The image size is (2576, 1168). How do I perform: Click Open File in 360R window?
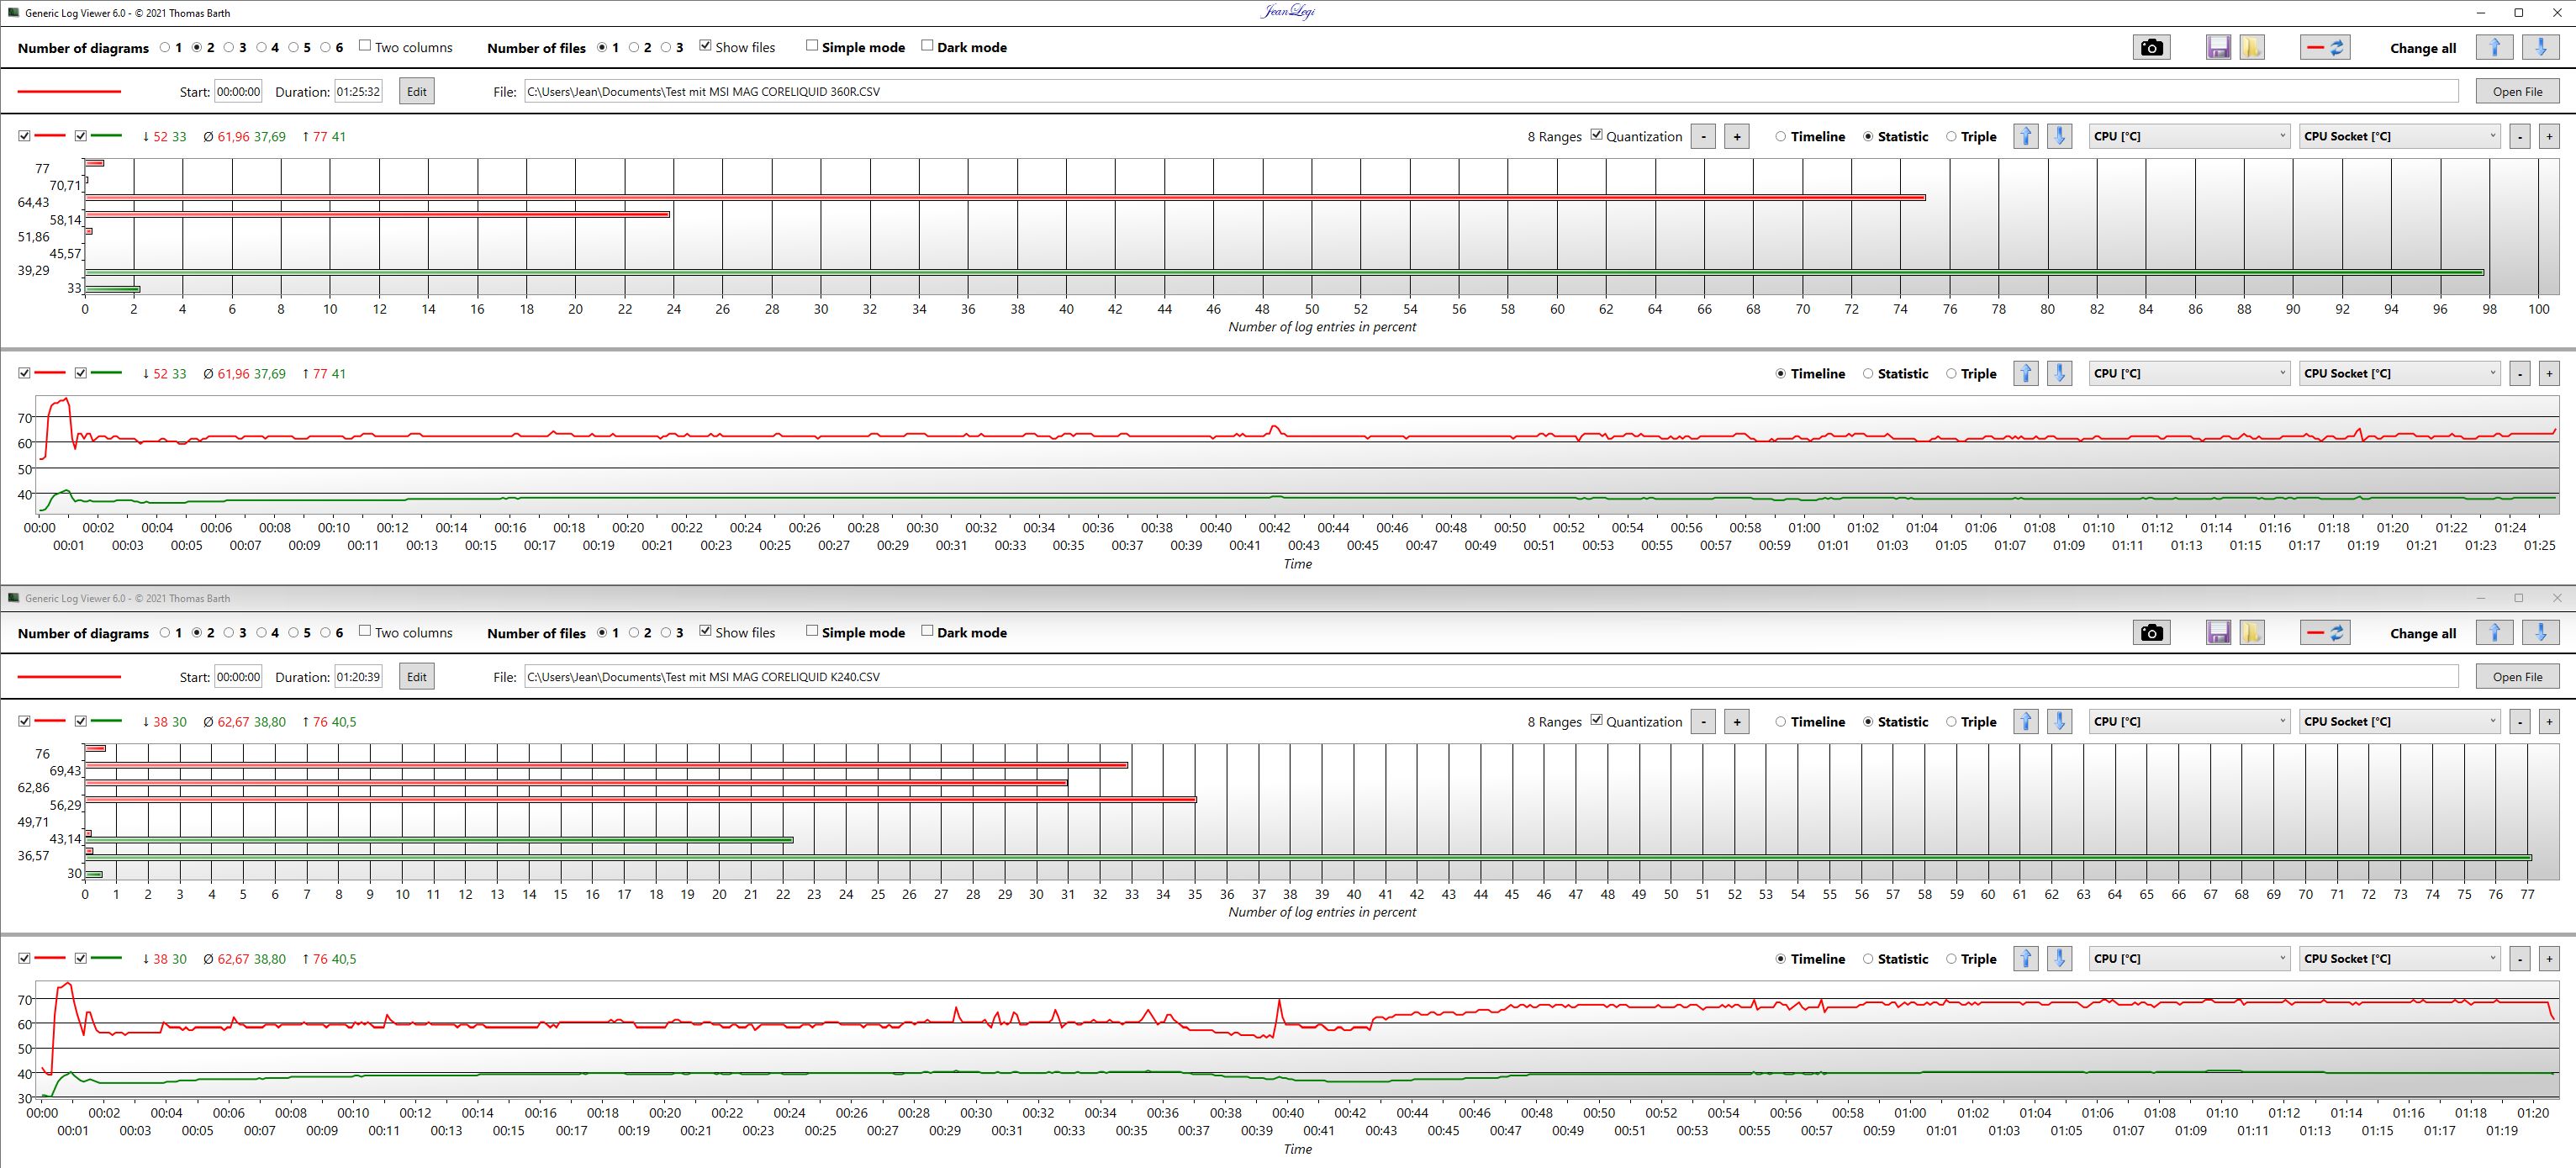[x=2516, y=91]
